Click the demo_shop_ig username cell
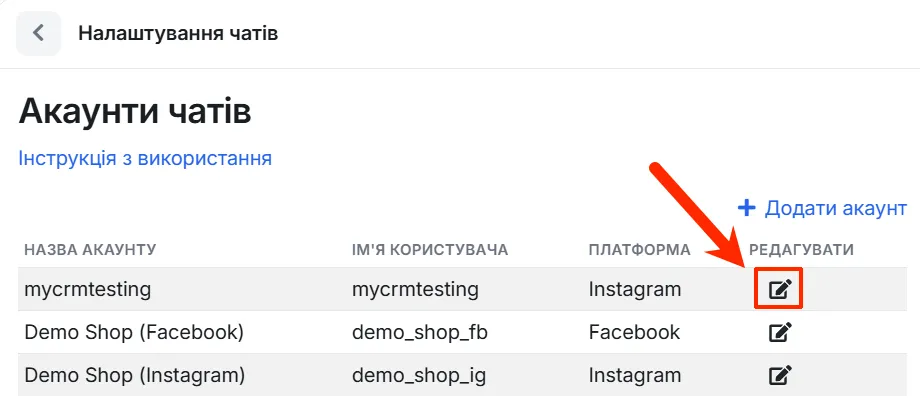This screenshot has height=410, width=920. click(x=419, y=375)
